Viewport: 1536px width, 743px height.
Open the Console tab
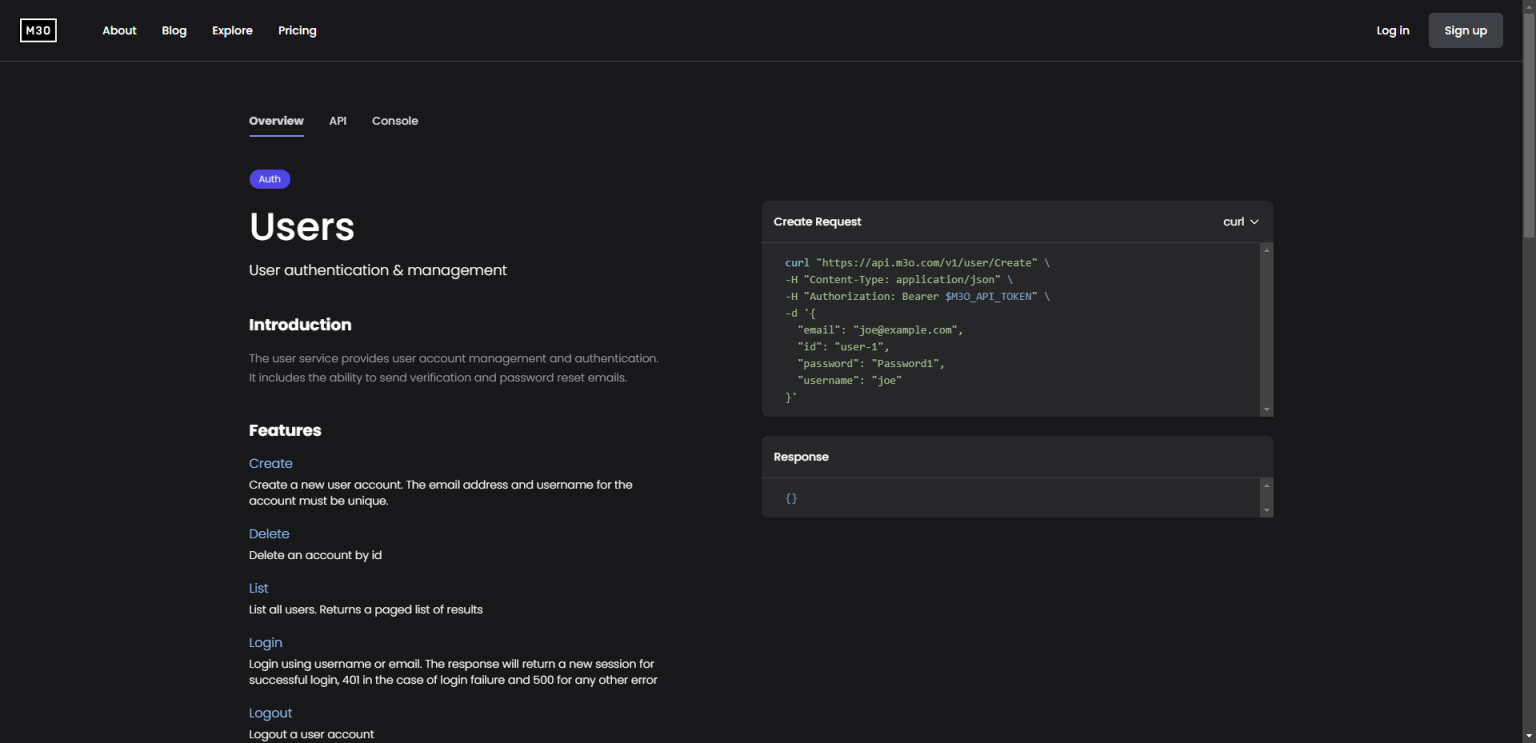(x=394, y=120)
